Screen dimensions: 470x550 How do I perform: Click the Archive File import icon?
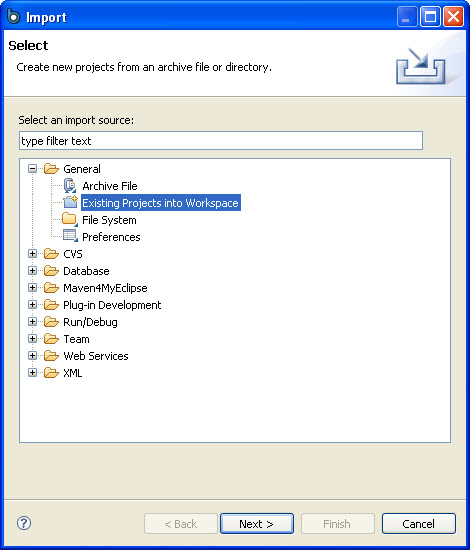pos(70,186)
